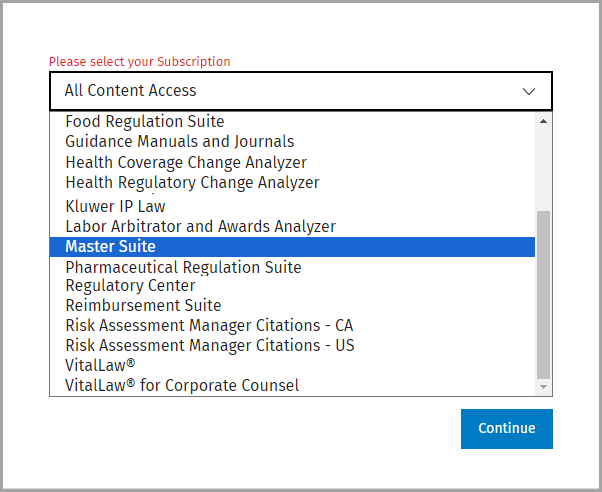This screenshot has height=492, width=602.
Task: Select Kluwer IP Law option
Action: 292,206
